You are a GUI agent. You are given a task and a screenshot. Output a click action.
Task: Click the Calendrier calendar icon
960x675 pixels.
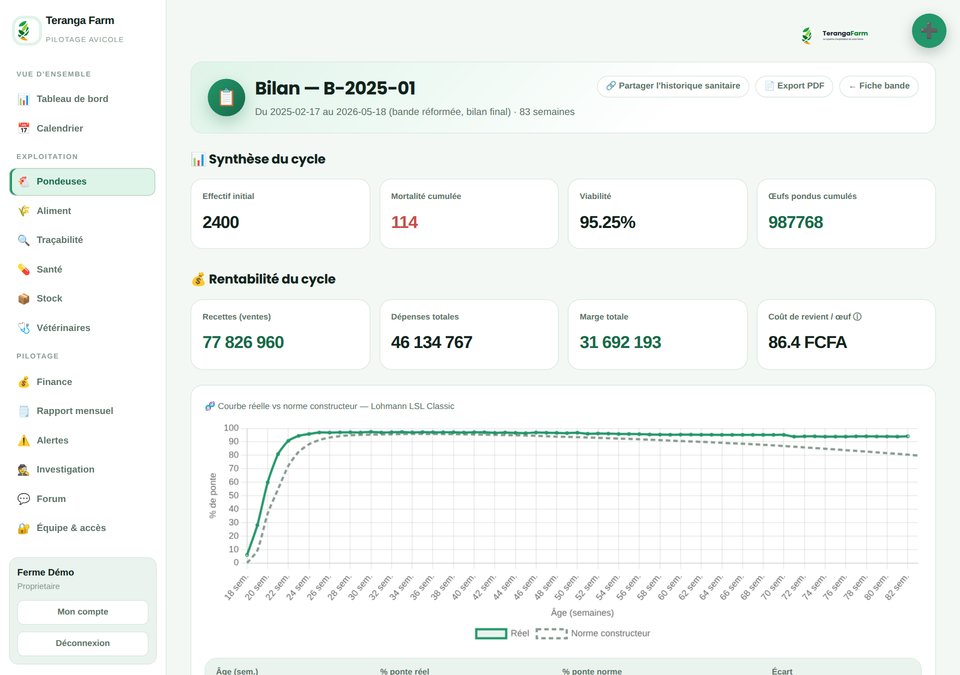coord(24,129)
